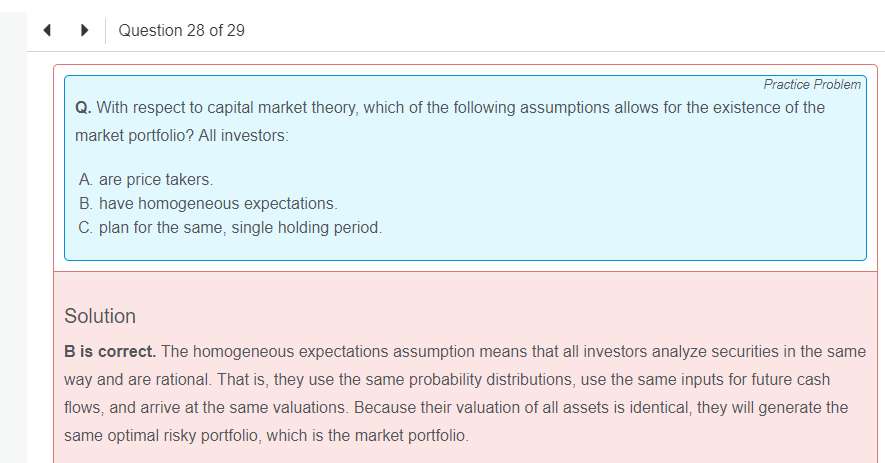Click the Solution heading
Image resolution: width=885 pixels, height=463 pixels.
click(100, 316)
